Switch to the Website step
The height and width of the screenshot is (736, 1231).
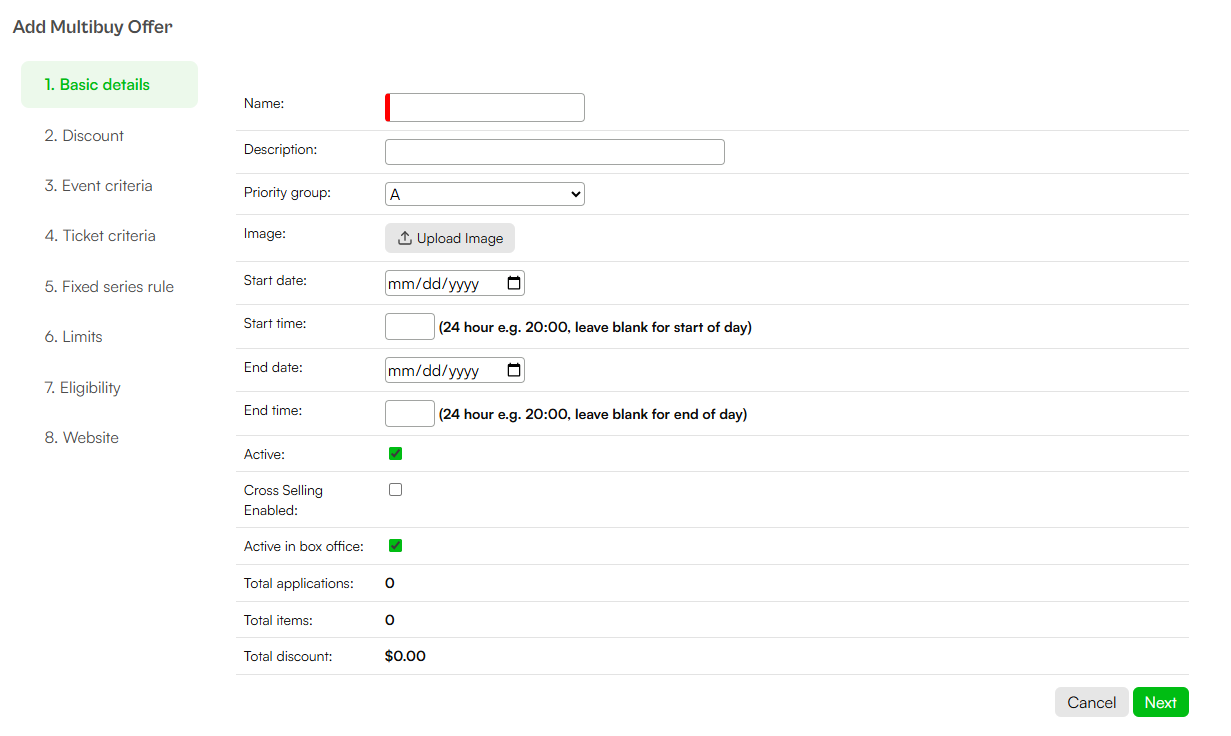pyautogui.click(x=81, y=438)
